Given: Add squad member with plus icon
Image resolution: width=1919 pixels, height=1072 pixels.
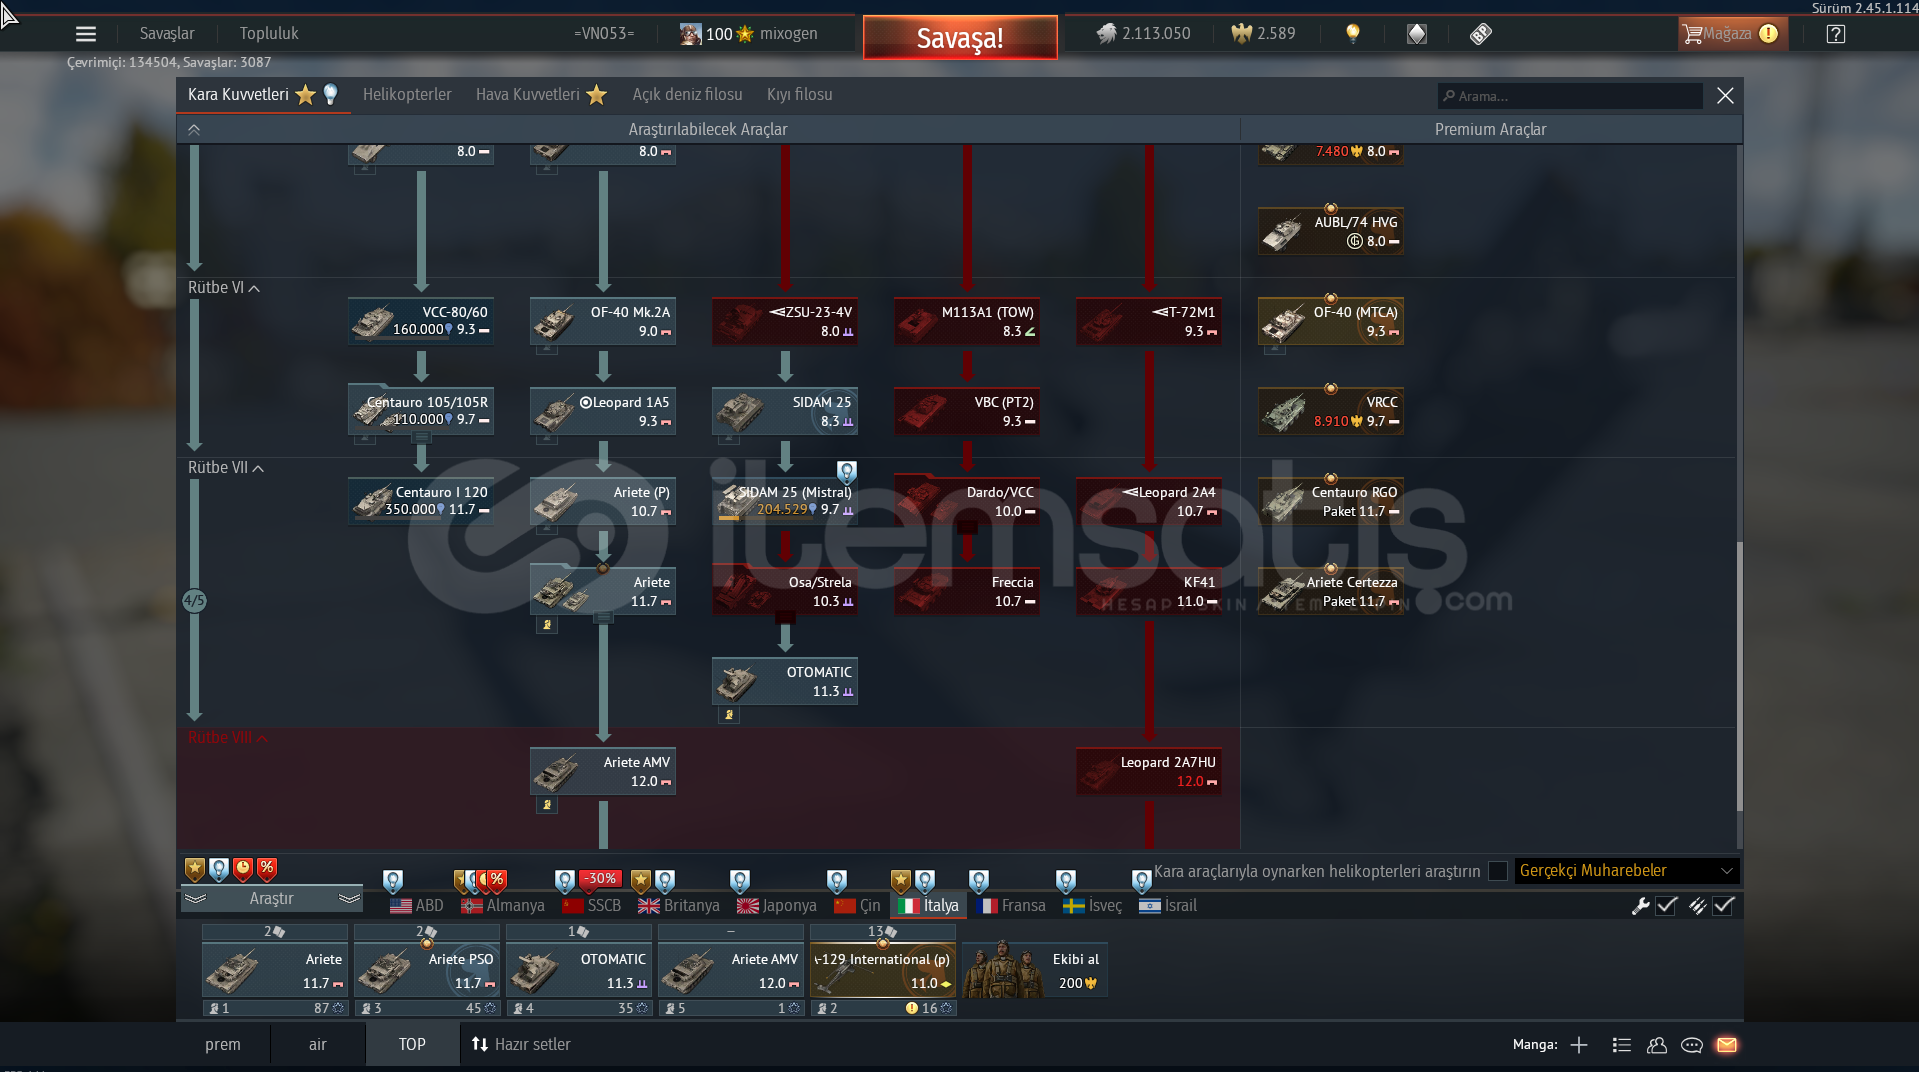Looking at the screenshot, I should click(x=1579, y=1045).
